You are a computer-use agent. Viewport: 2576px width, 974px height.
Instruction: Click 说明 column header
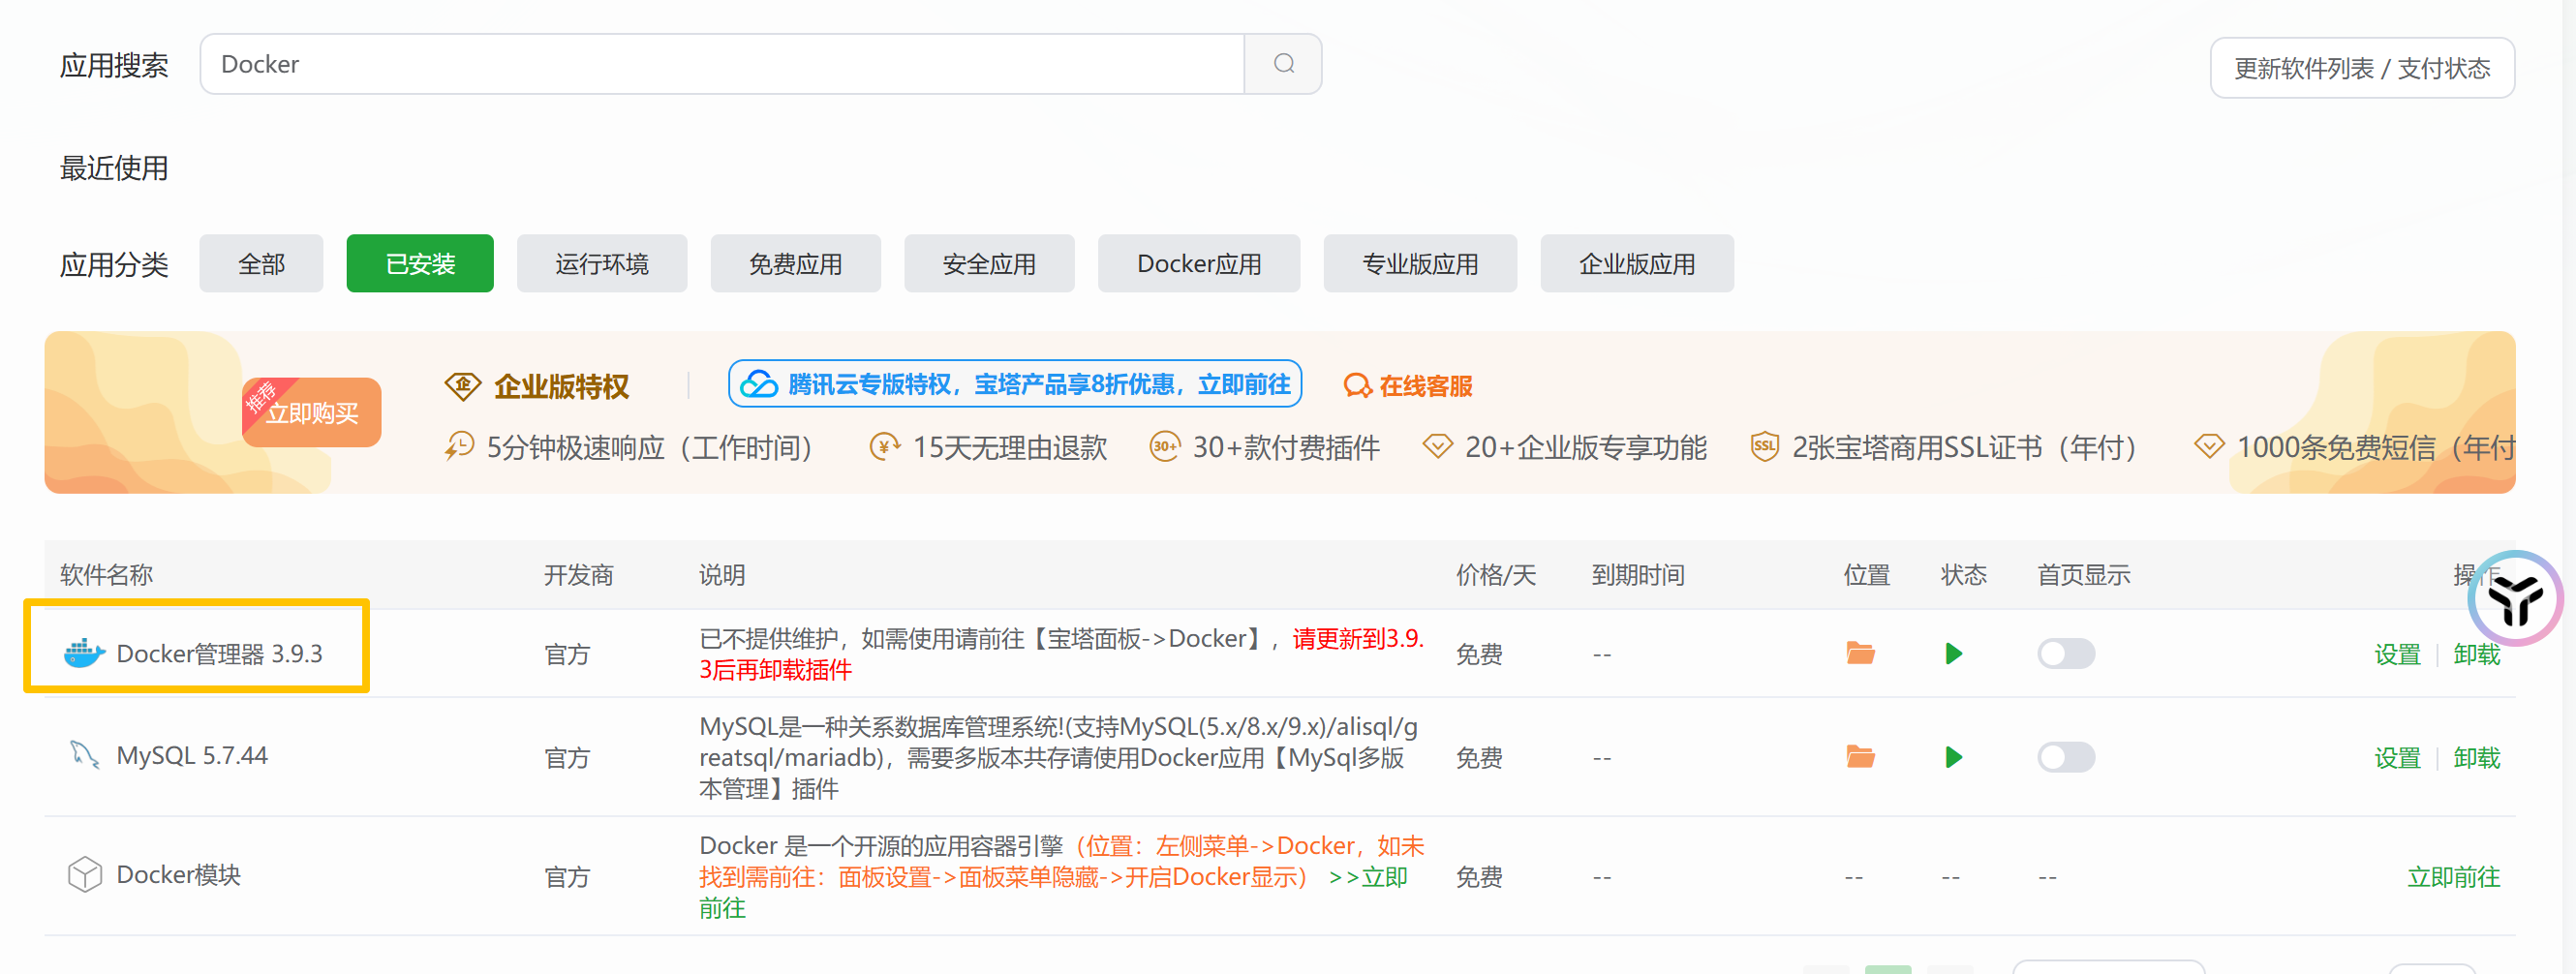point(721,575)
